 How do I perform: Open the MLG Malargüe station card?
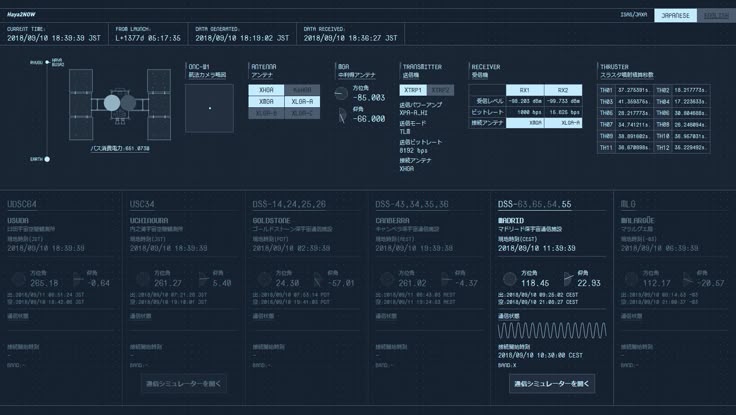coord(675,296)
